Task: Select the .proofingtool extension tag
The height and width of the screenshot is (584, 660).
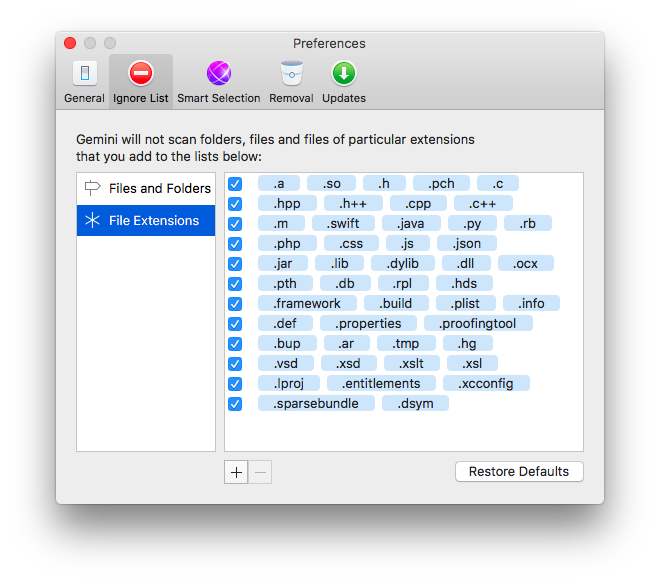Action: [478, 323]
